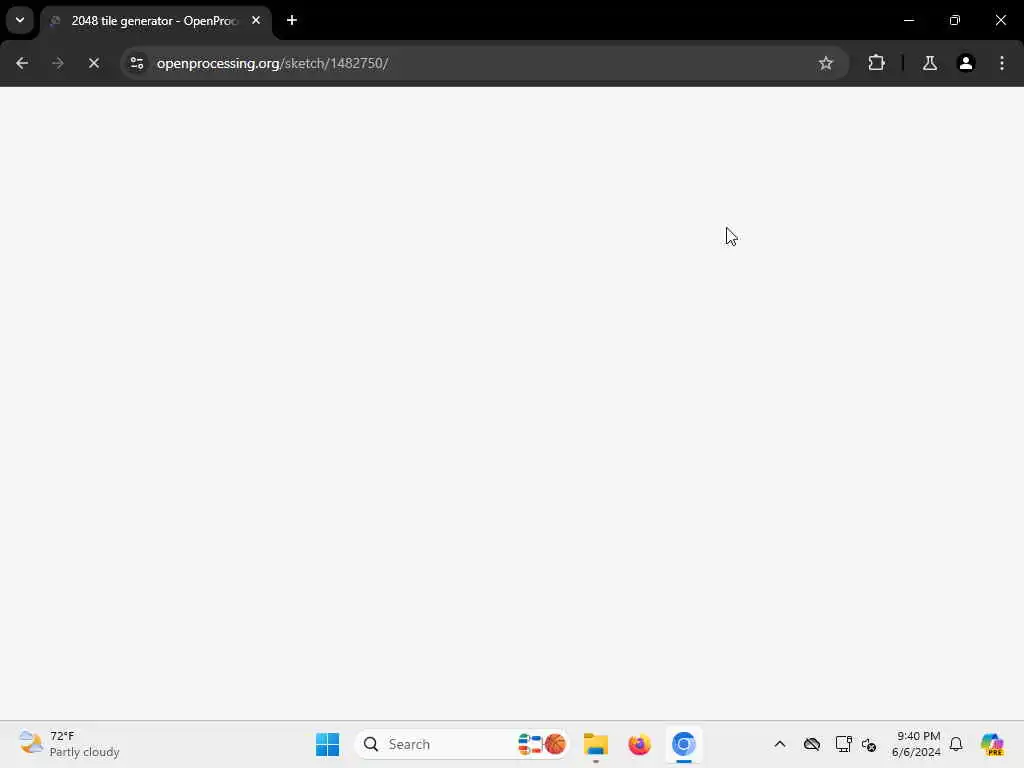Screen dimensions: 1024x768
Task: Open a new tab
Action: coord(292,20)
